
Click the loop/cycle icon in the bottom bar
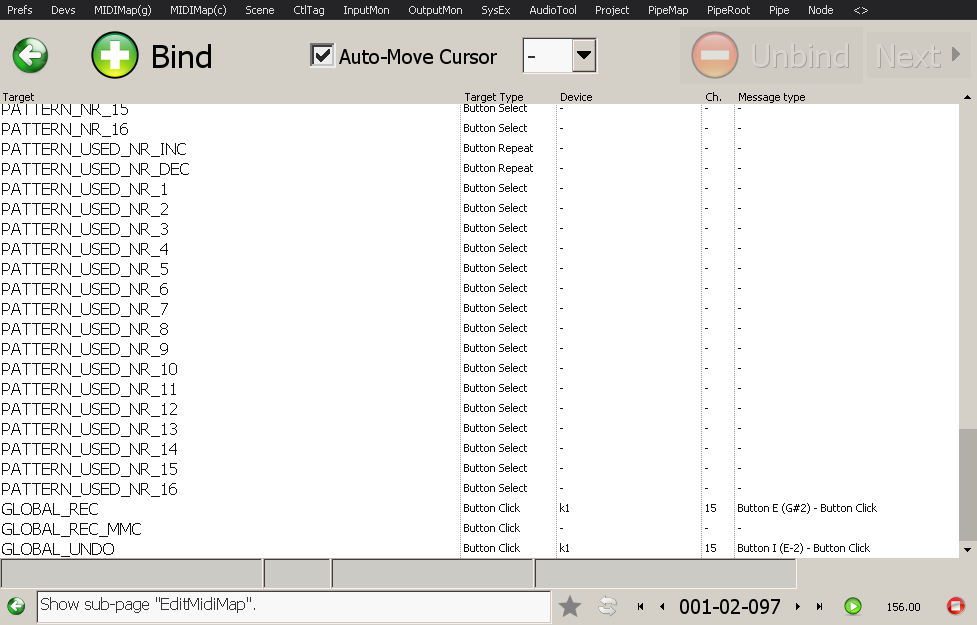click(x=607, y=606)
